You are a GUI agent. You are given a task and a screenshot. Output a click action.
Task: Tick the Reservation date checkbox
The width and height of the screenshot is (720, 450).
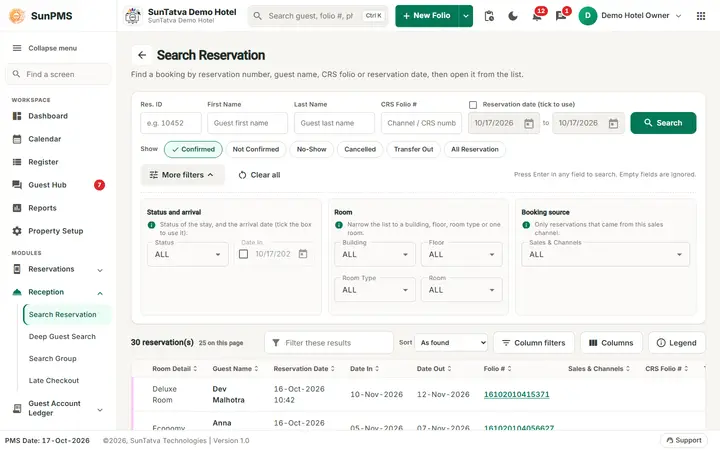click(473, 105)
